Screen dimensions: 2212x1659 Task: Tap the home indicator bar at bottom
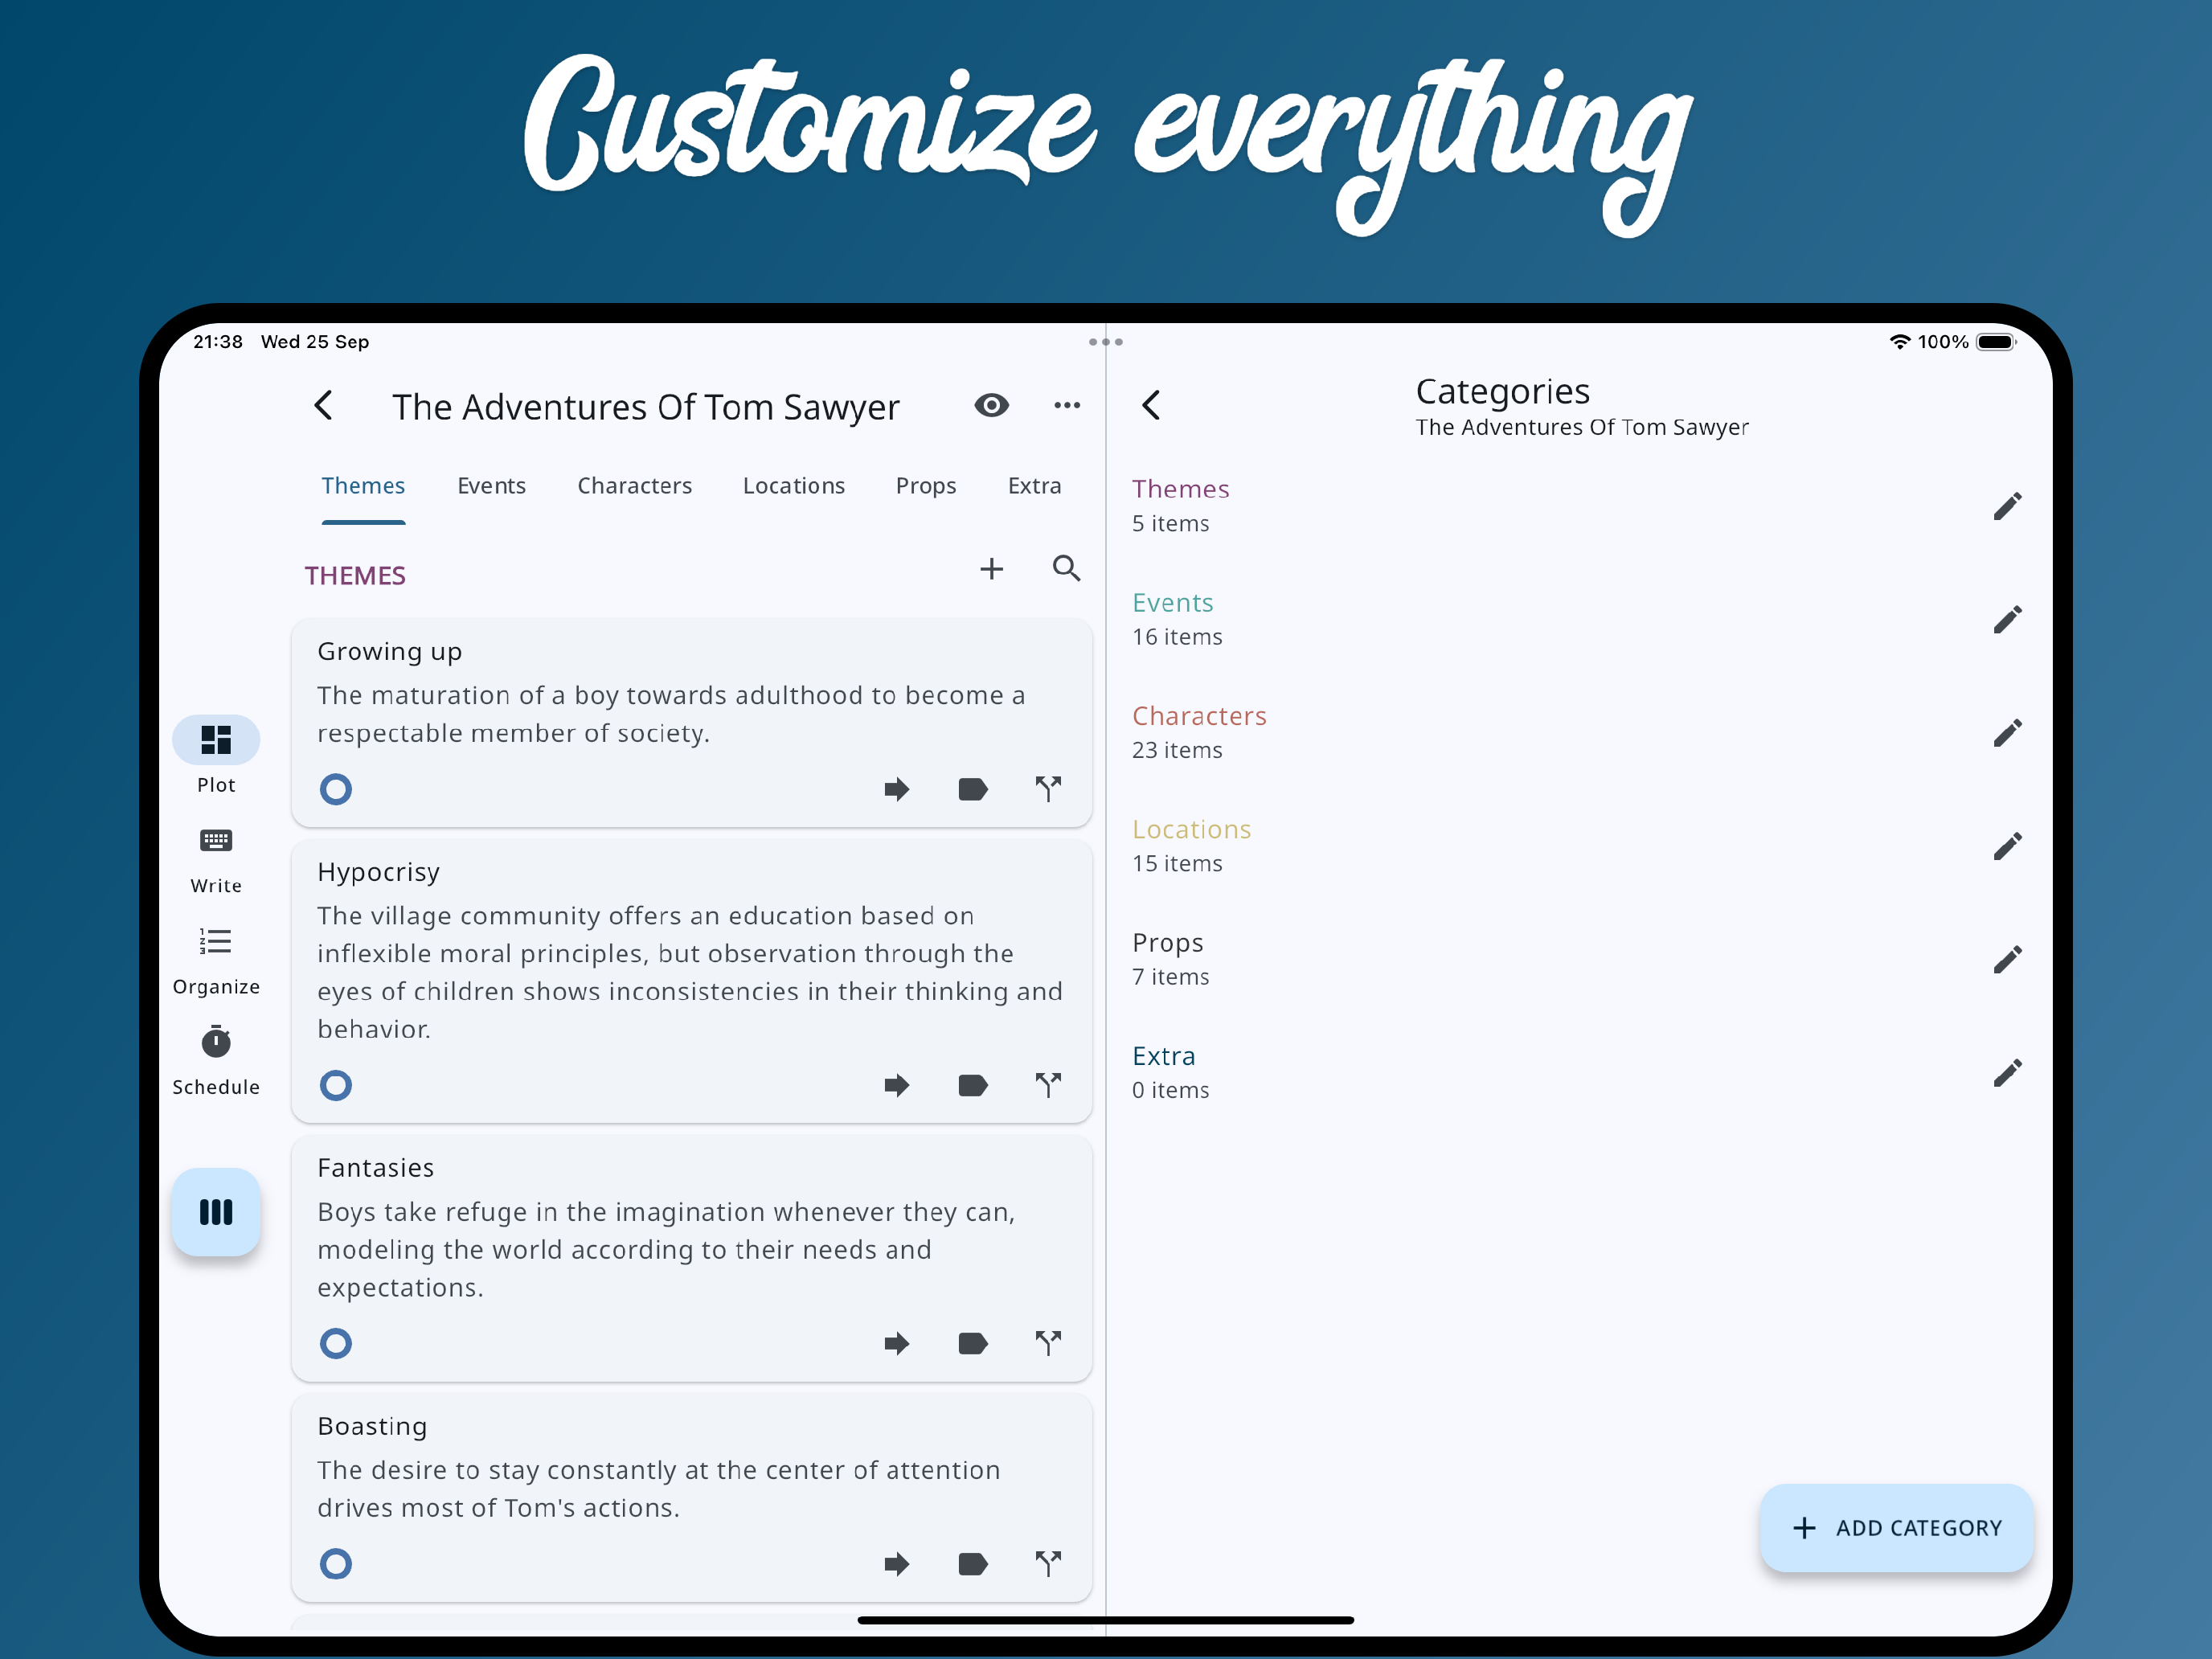[1105, 1620]
